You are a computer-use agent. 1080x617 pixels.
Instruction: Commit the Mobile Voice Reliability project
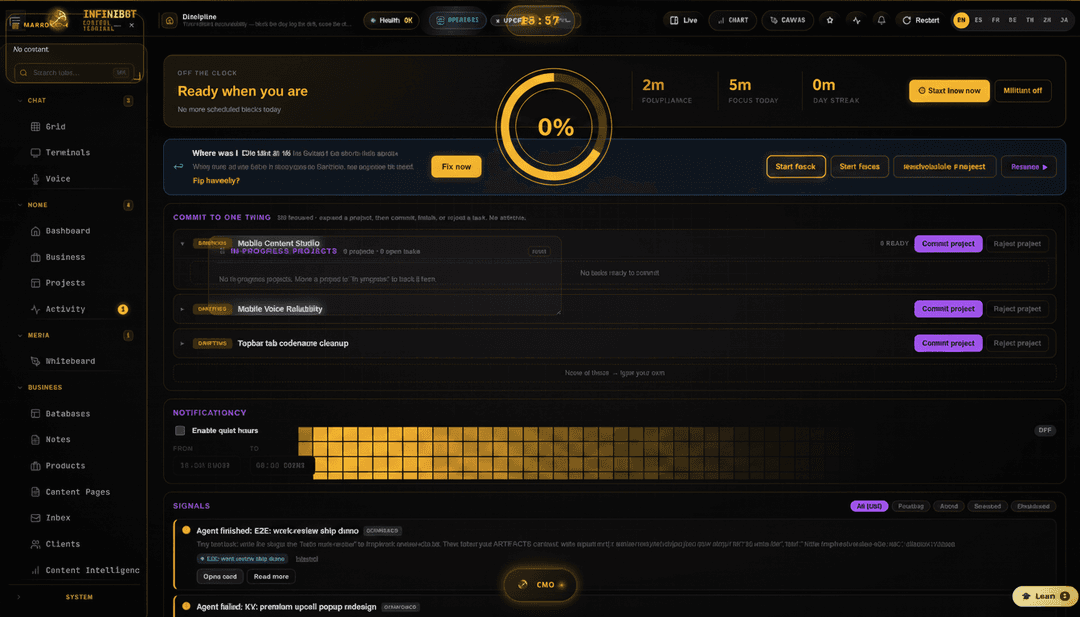[x=948, y=309]
